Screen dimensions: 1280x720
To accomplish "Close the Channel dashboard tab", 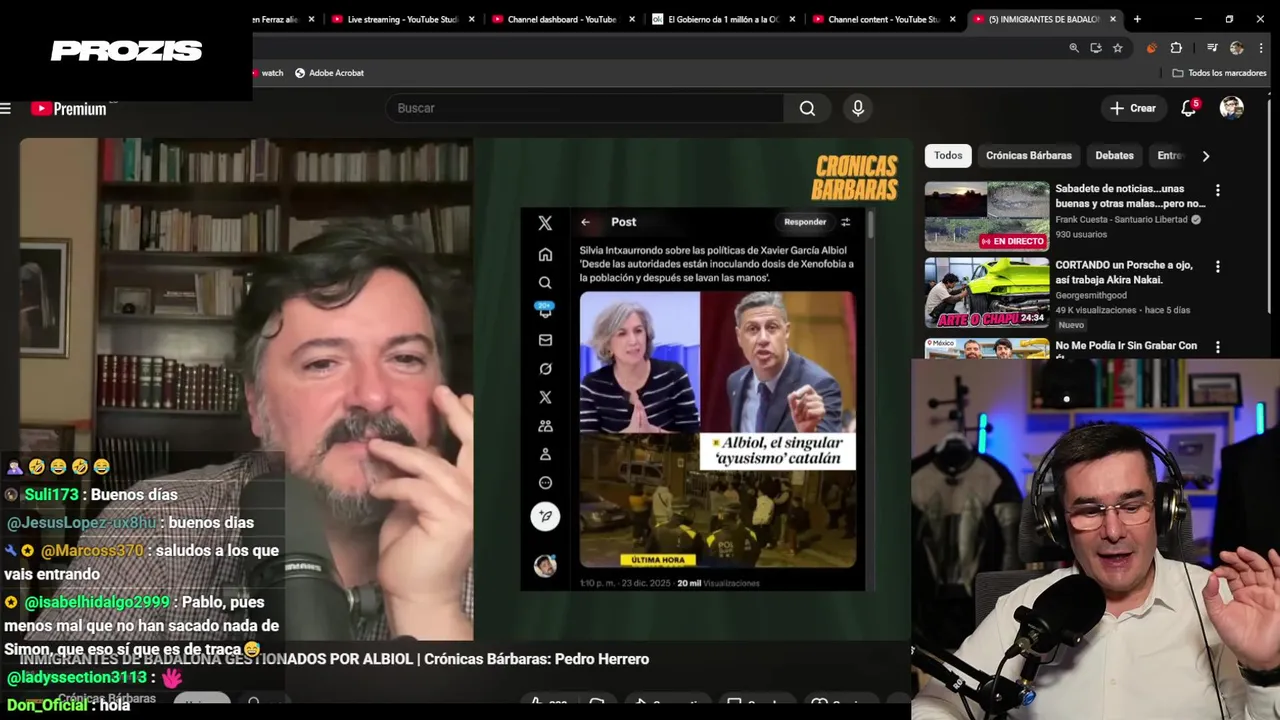I will (631, 19).
